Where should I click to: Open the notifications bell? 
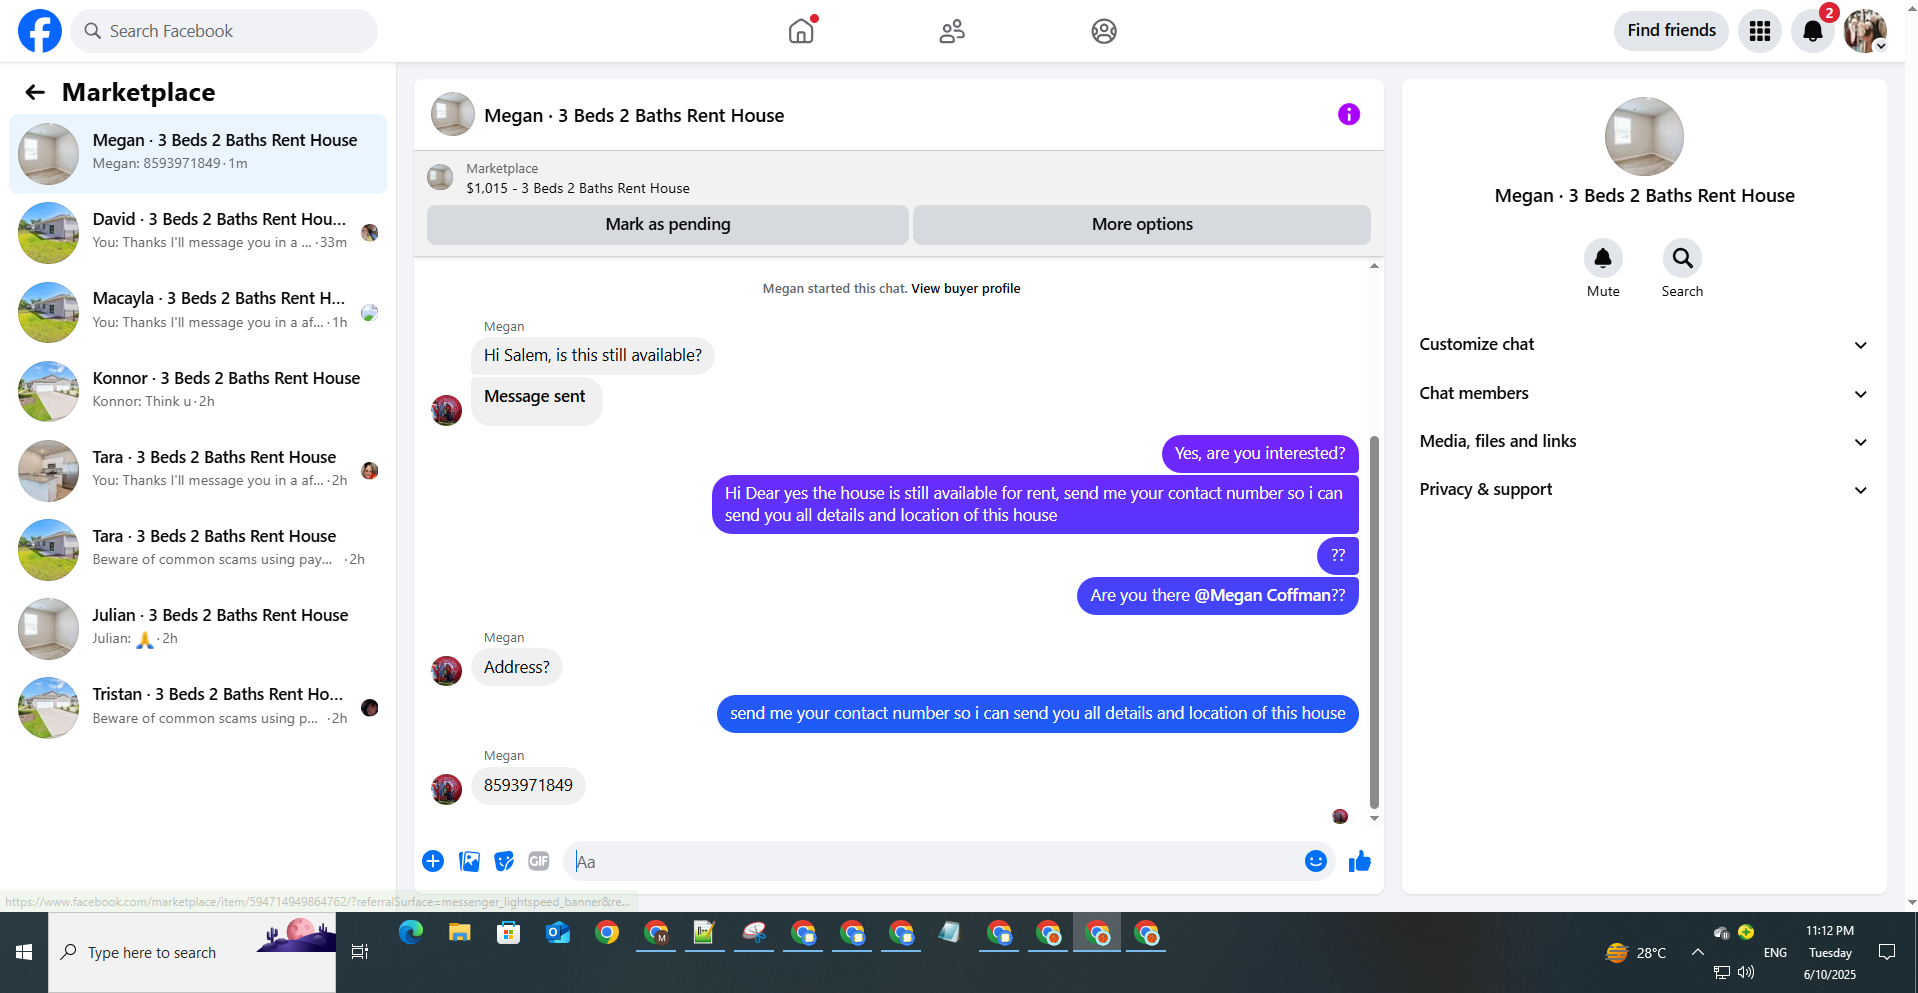coord(1813,31)
